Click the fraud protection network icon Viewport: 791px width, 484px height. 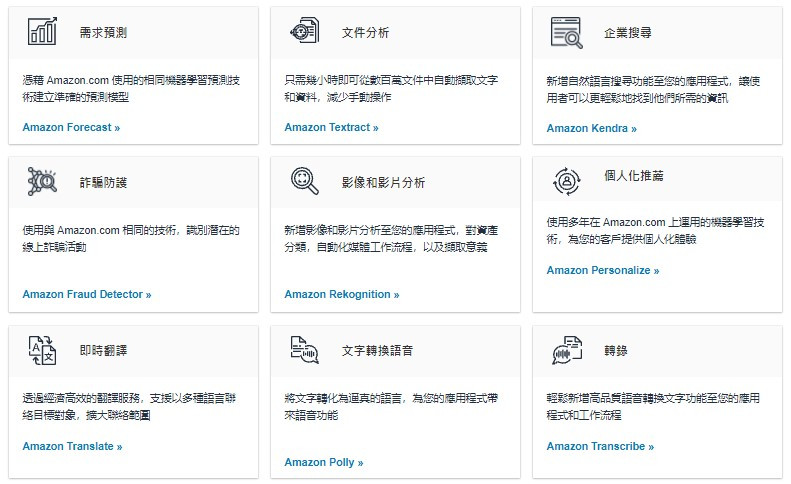(x=42, y=181)
